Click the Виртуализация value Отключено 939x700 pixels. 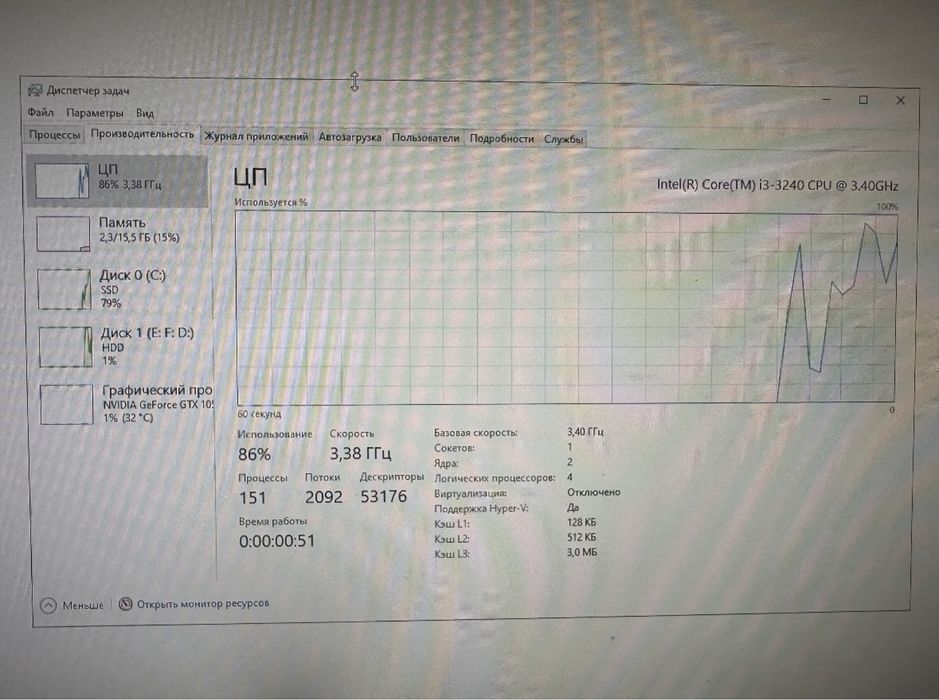[593, 492]
